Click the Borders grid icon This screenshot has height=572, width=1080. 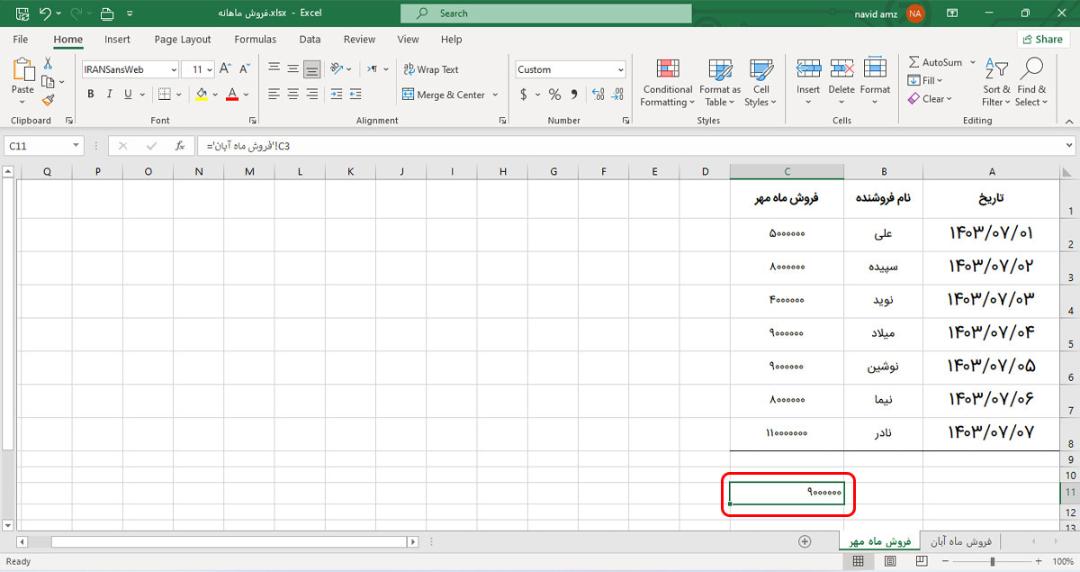(165, 94)
